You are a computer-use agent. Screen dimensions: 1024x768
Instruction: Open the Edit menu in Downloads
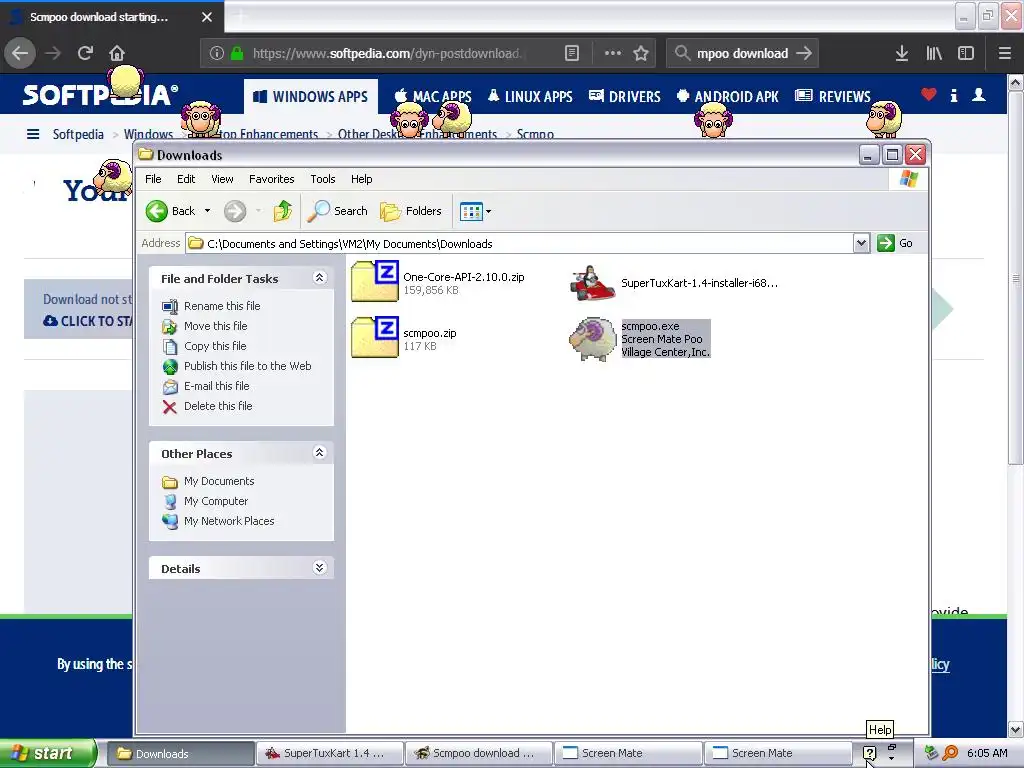(185, 179)
